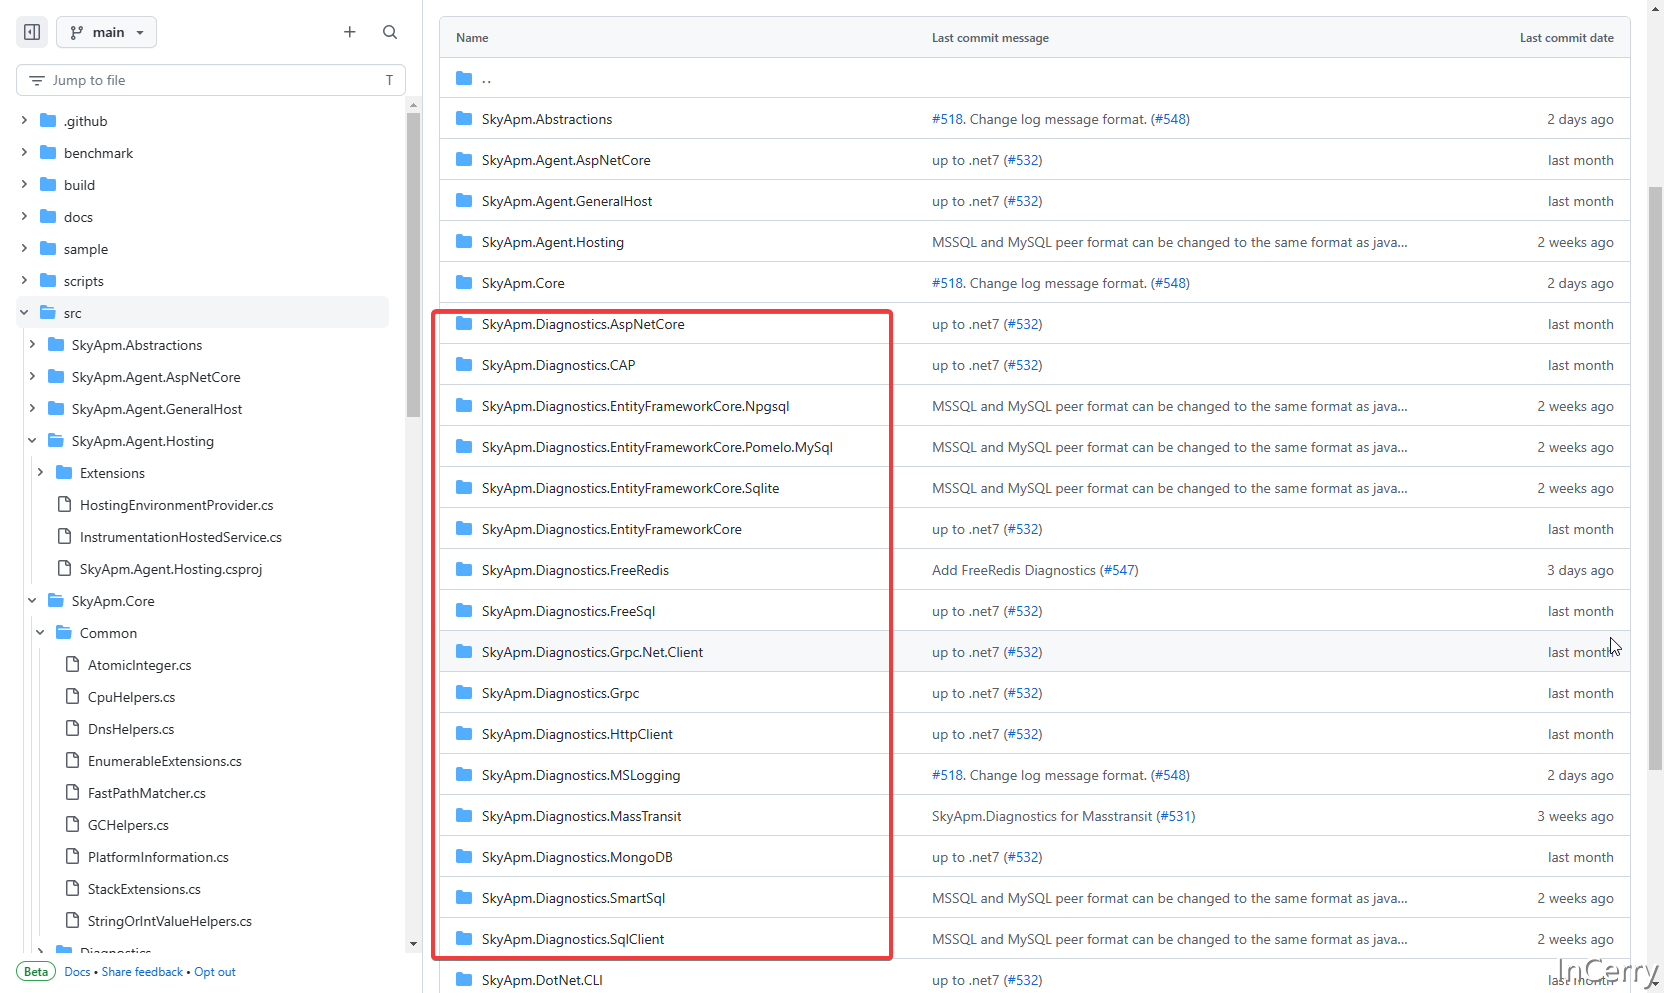Click the parent directory folder icon

464,78
